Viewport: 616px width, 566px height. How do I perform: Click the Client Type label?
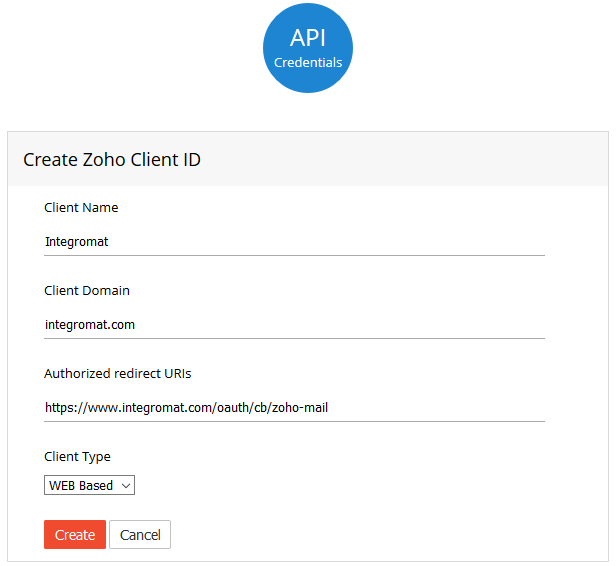(x=77, y=457)
